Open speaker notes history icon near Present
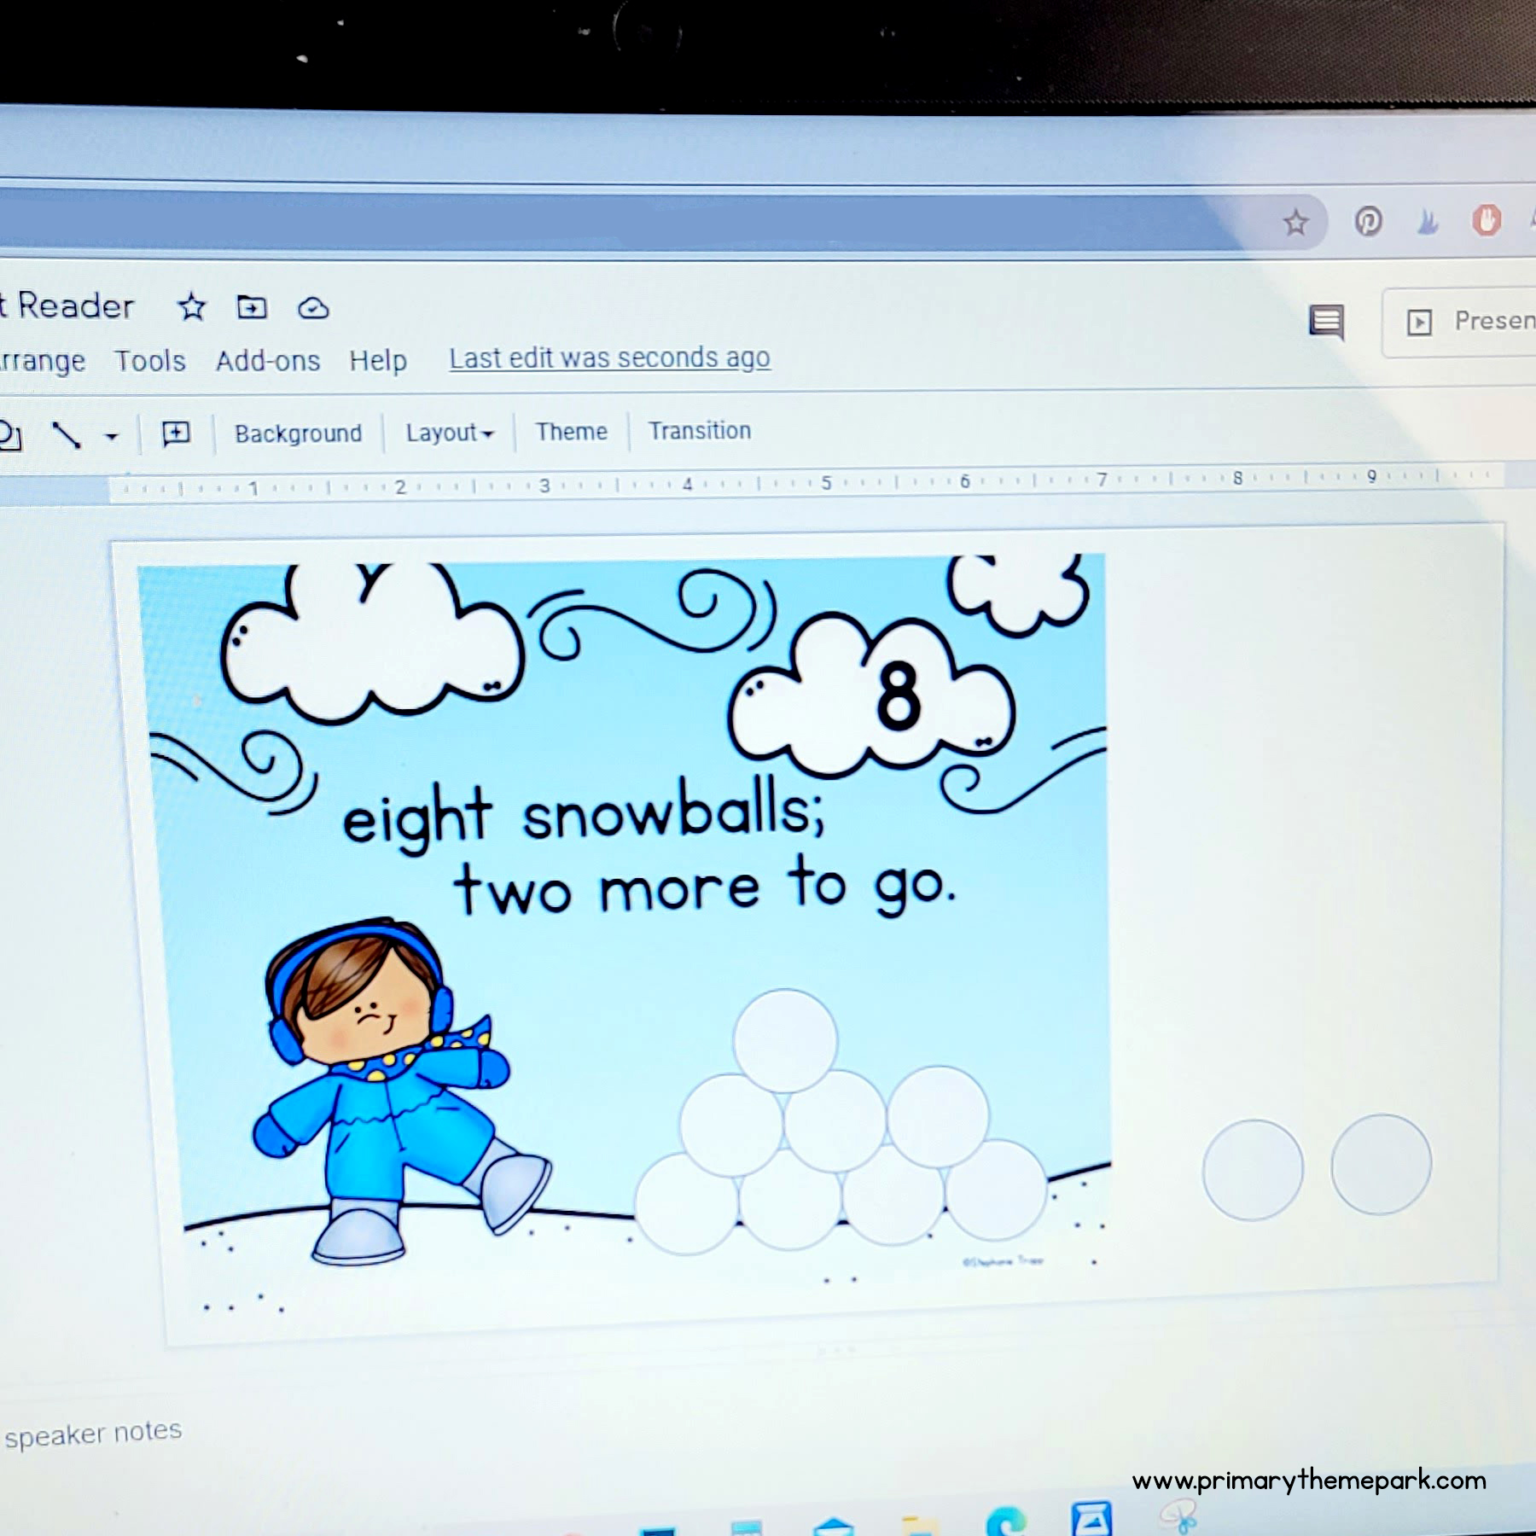1536x1536 pixels. (x=1326, y=322)
